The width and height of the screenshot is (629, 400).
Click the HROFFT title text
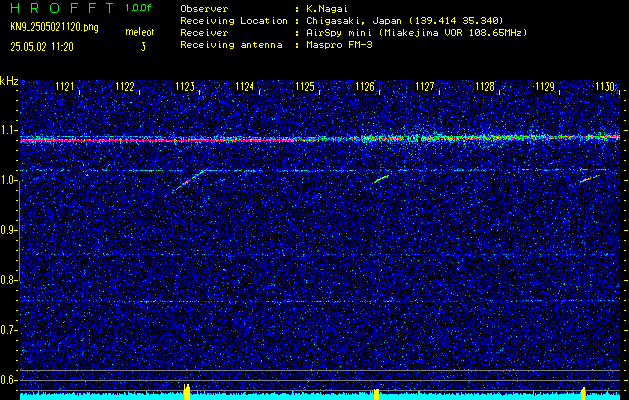tap(62, 8)
